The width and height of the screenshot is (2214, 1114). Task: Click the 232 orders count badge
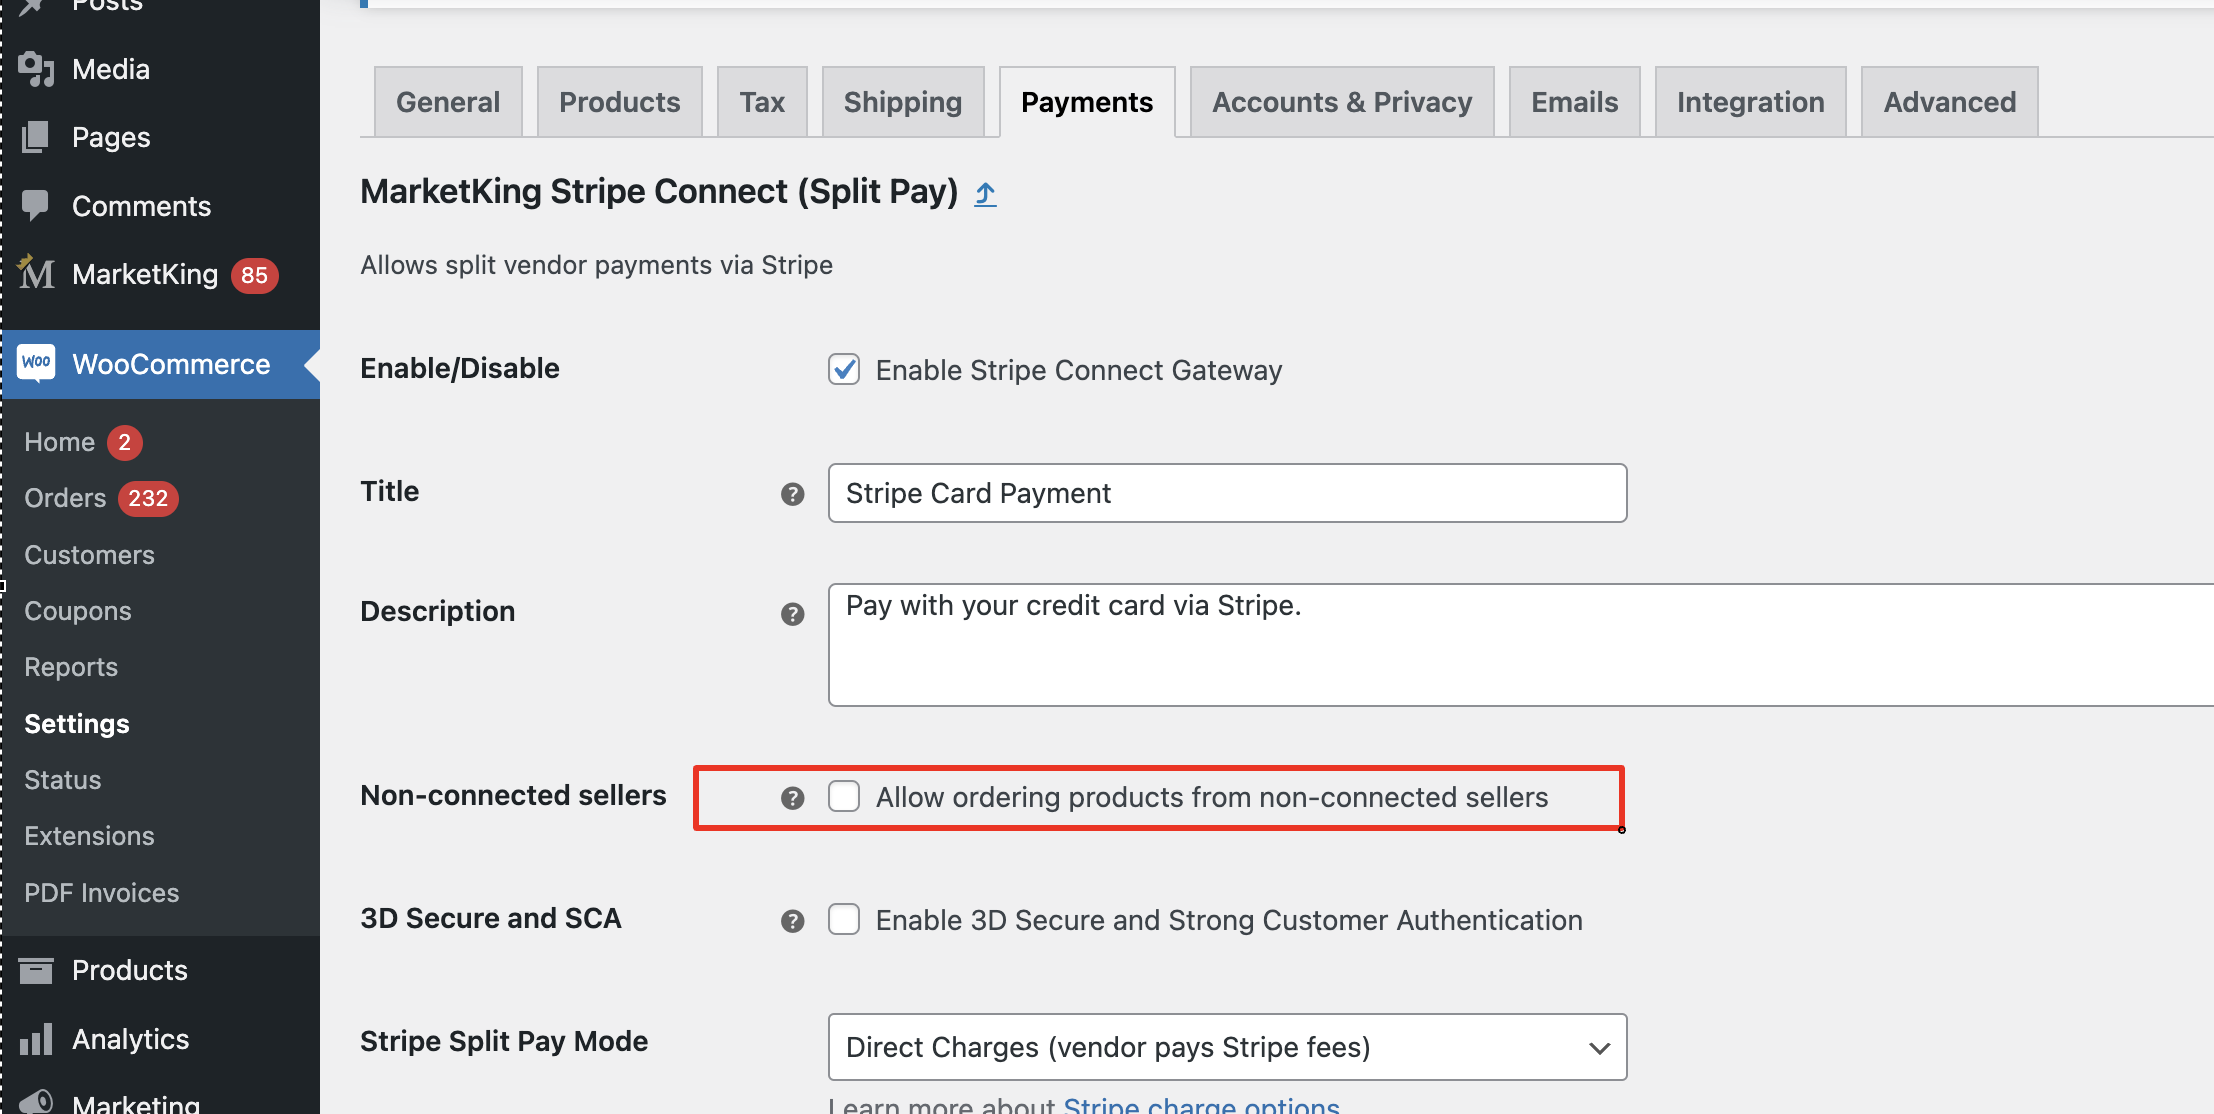[148, 498]
